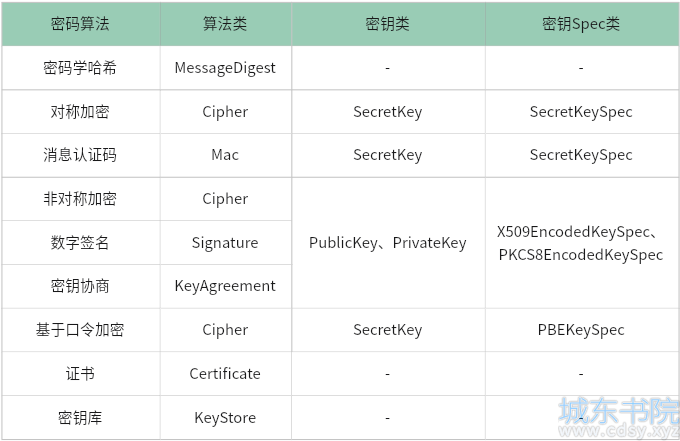Select the KeyAgreement cell
Image resolution: width=680 pixels, height=441 pixels.
pyautogui.click(x=225, y=286)
